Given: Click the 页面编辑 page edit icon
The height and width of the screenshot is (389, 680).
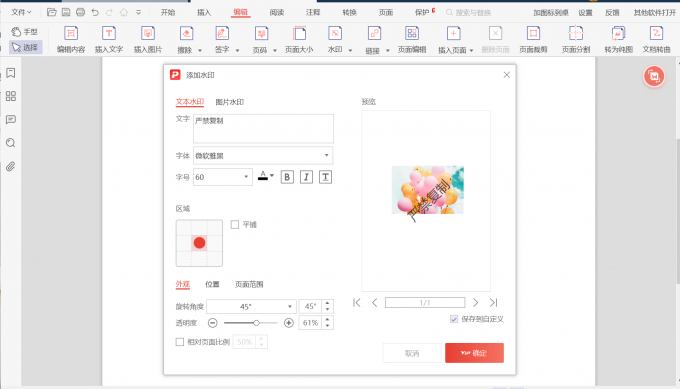Looking at the screenshot, I should [x=412, y=34].
